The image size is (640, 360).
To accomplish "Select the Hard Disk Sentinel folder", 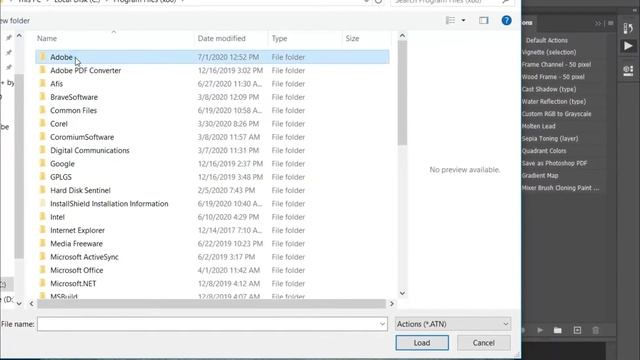I will (80, 190).
